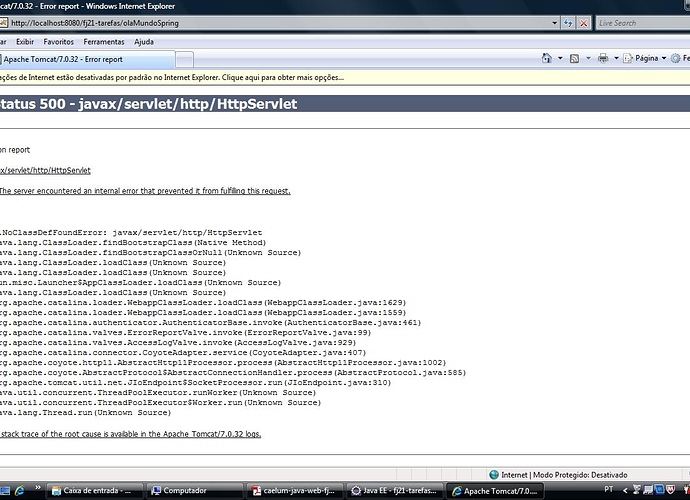Open the Ajuda menu
690x500 pixels.
[144, 42]
